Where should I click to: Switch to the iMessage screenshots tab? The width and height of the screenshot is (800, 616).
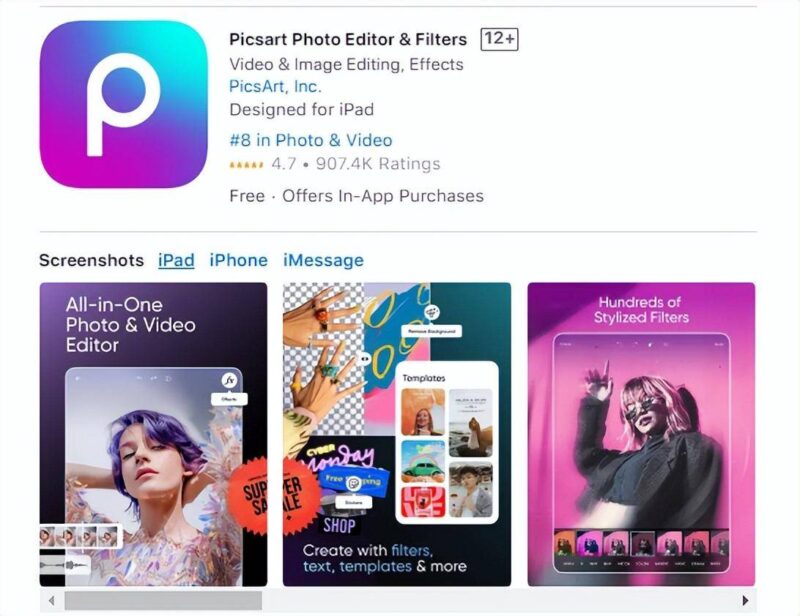click(323, 260)
